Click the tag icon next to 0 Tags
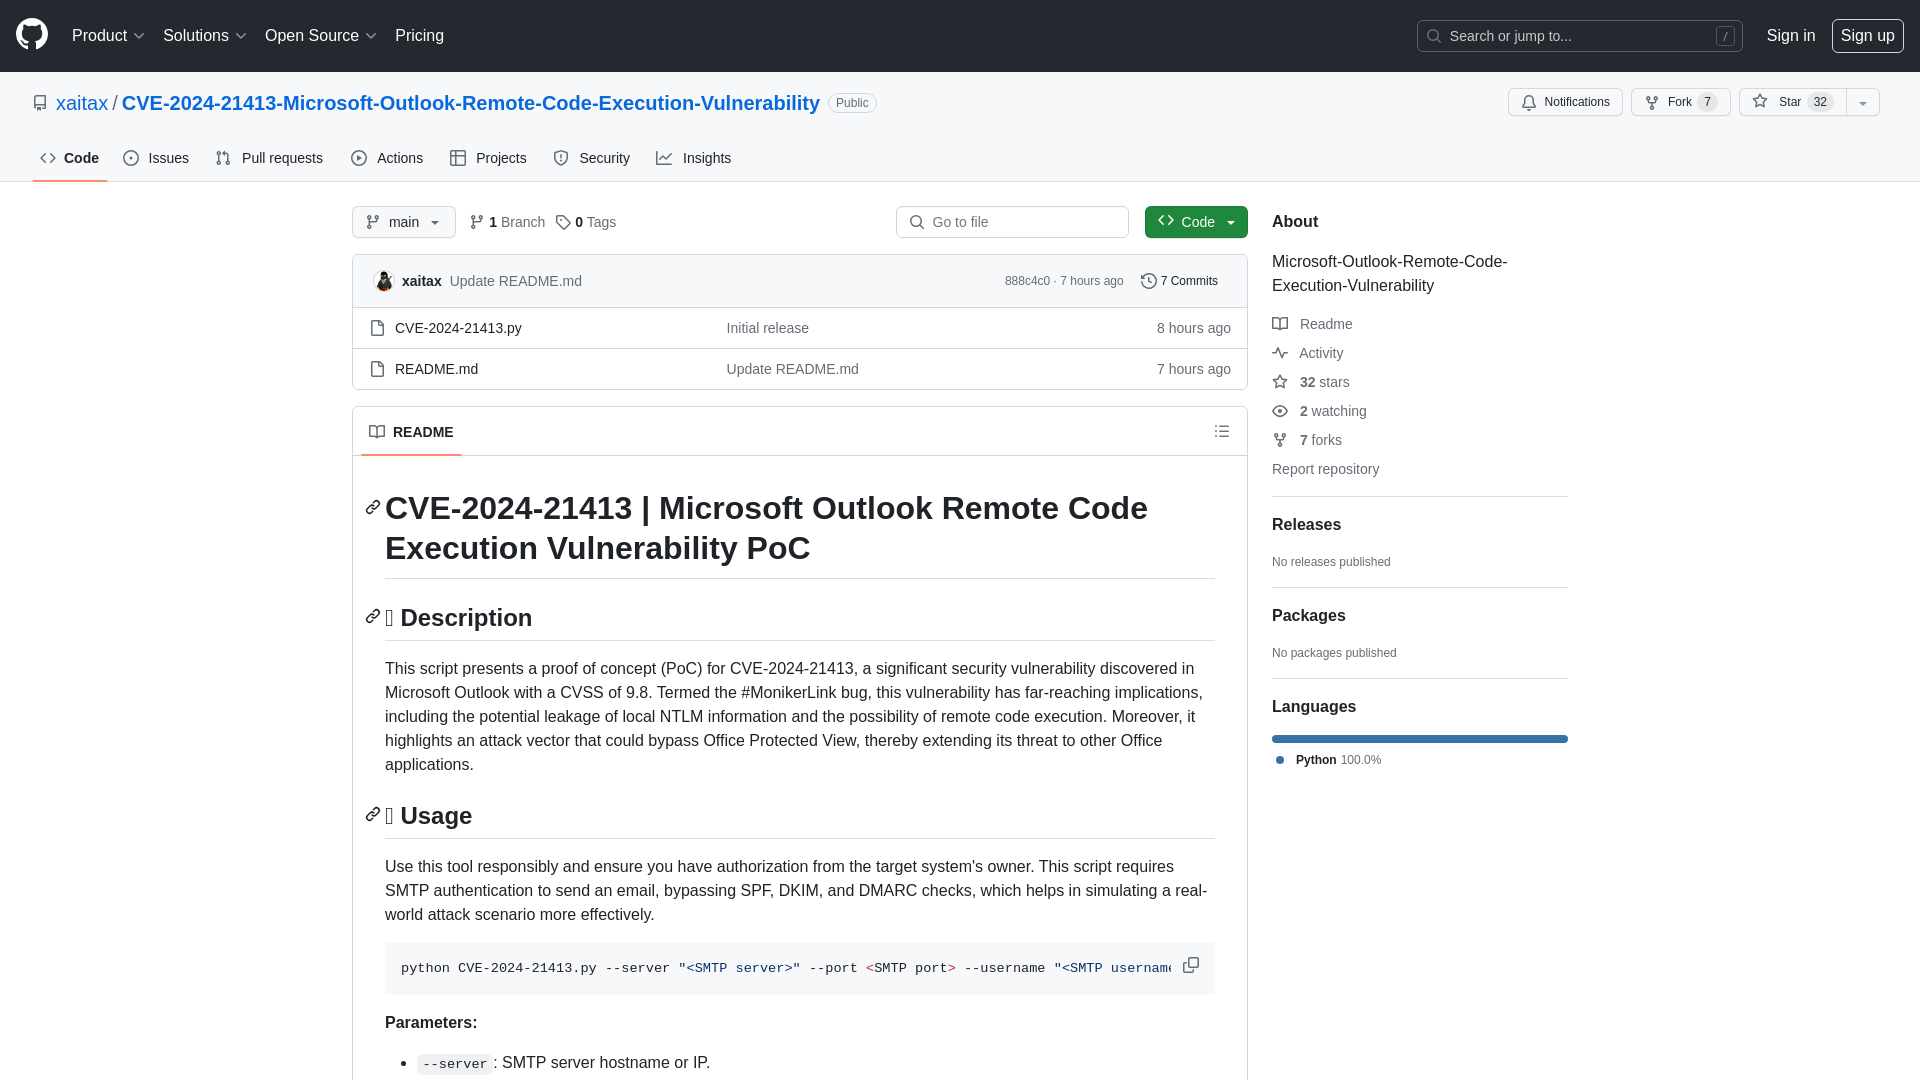Image resolution: width=1920 pixels, height=1080 pixels. [563, 222]
